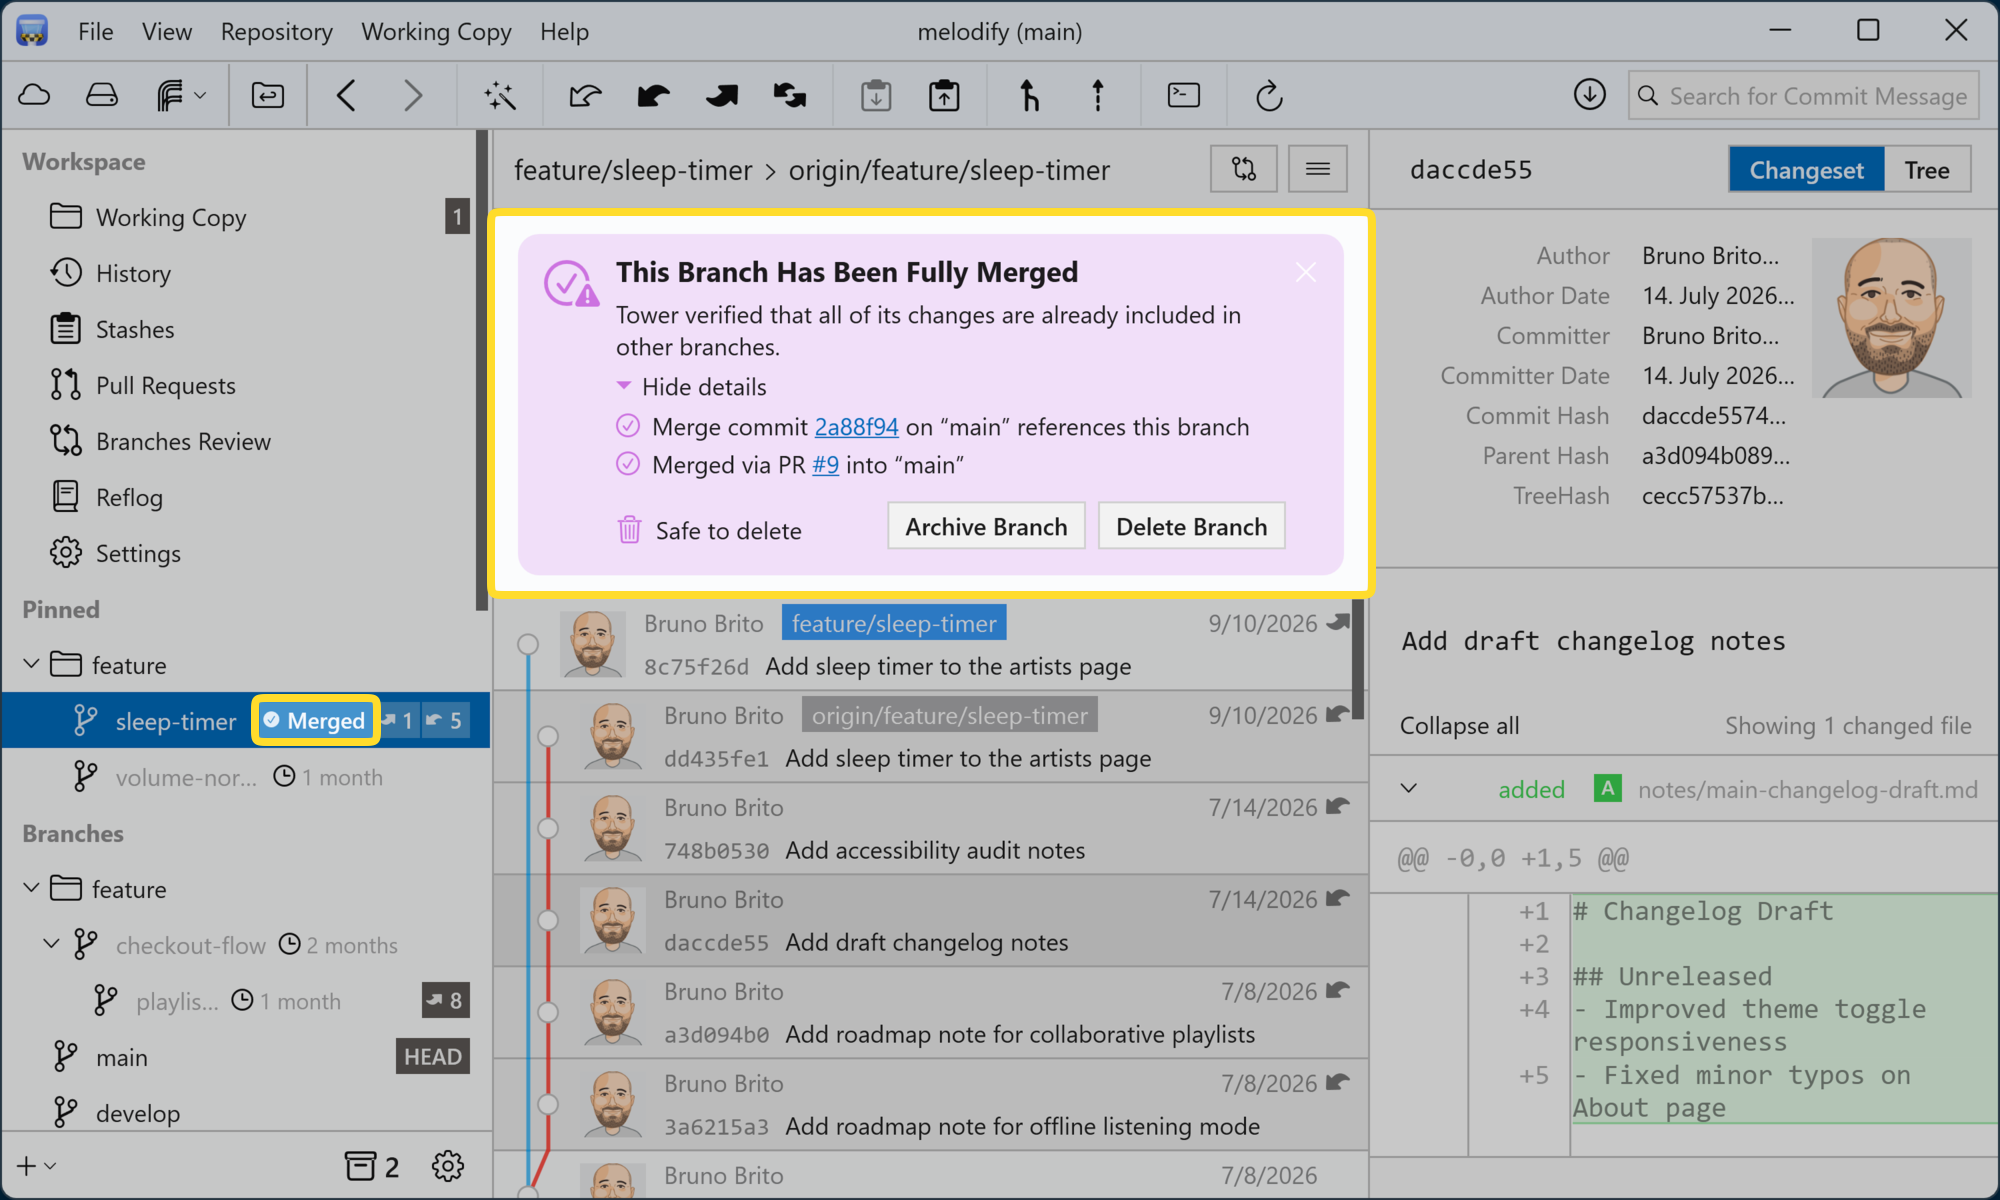Click the branch compare icon button

point(1244,169)
